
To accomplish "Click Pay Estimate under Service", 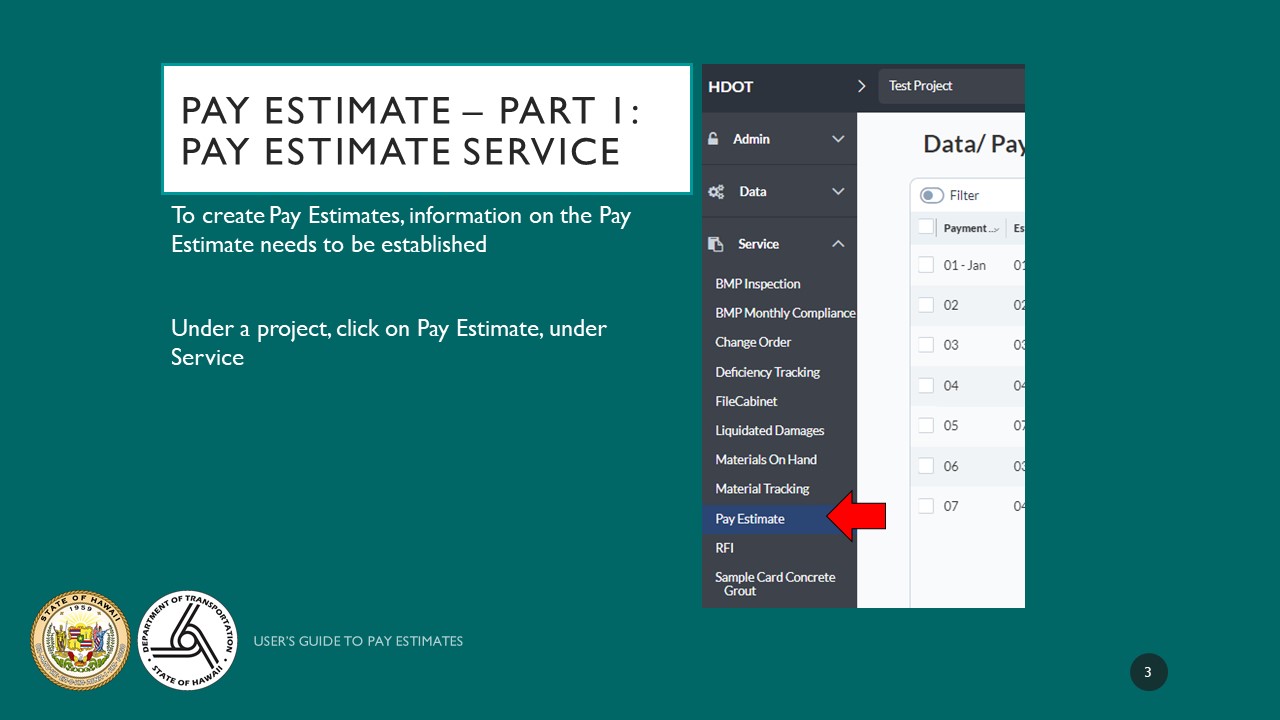I will 750,519.
